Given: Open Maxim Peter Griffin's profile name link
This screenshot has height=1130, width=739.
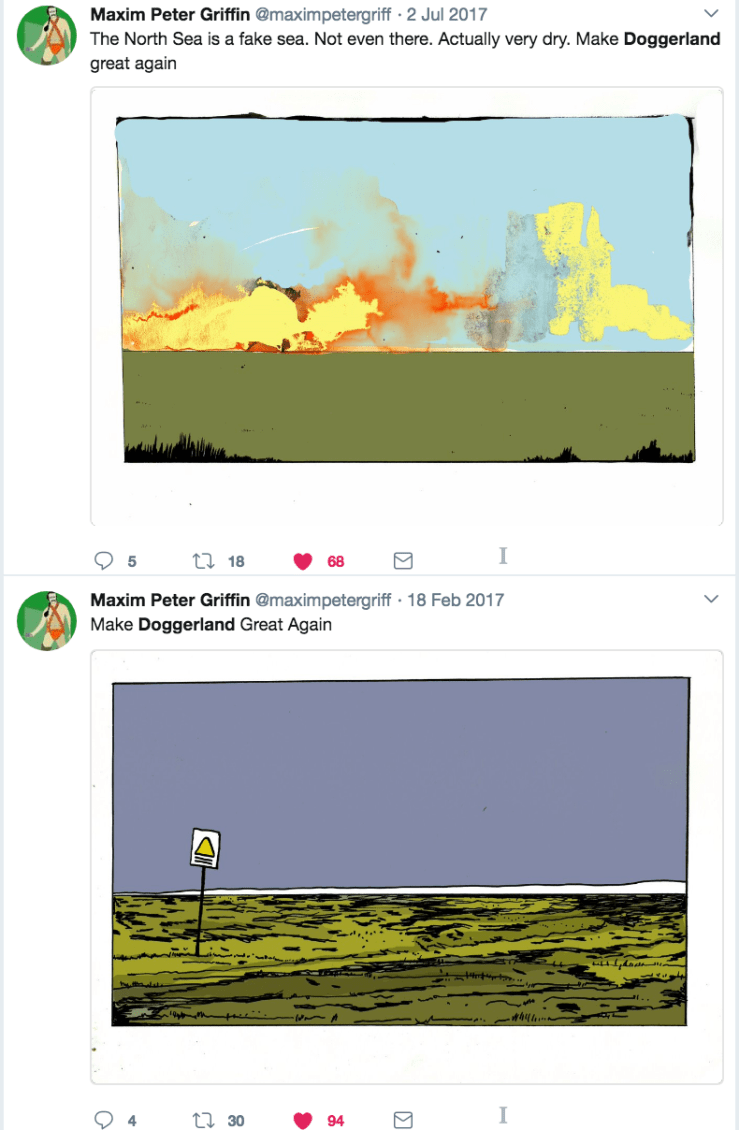Looking at the screenshot, I should (x=168, y=14).
